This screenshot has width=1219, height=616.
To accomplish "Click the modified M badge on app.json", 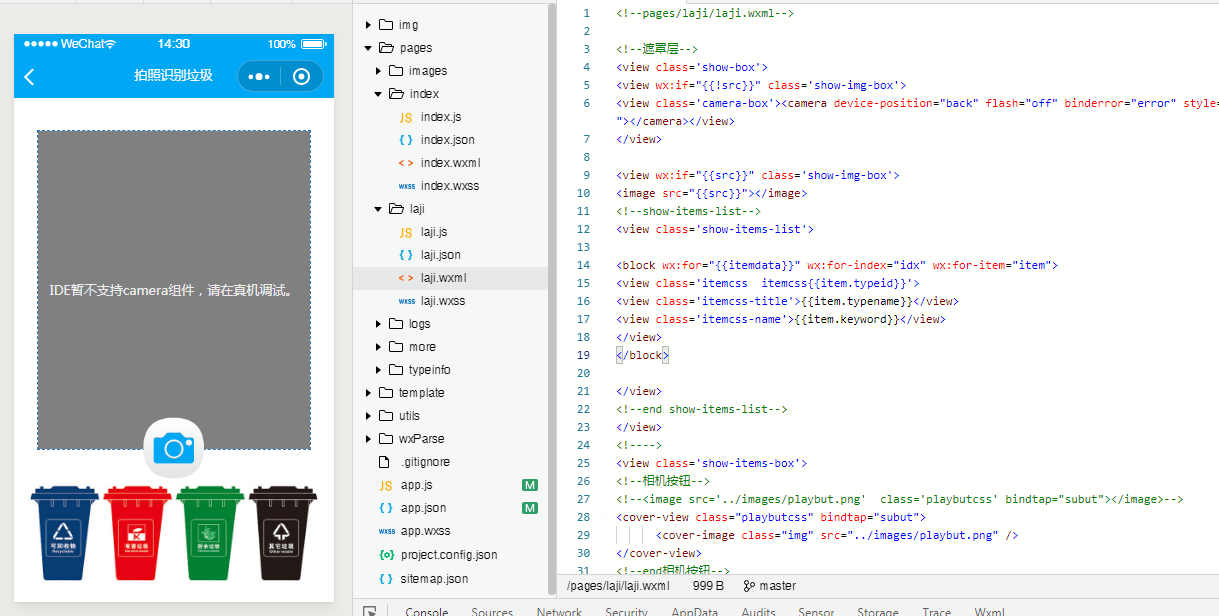I will tap(530, 508).
